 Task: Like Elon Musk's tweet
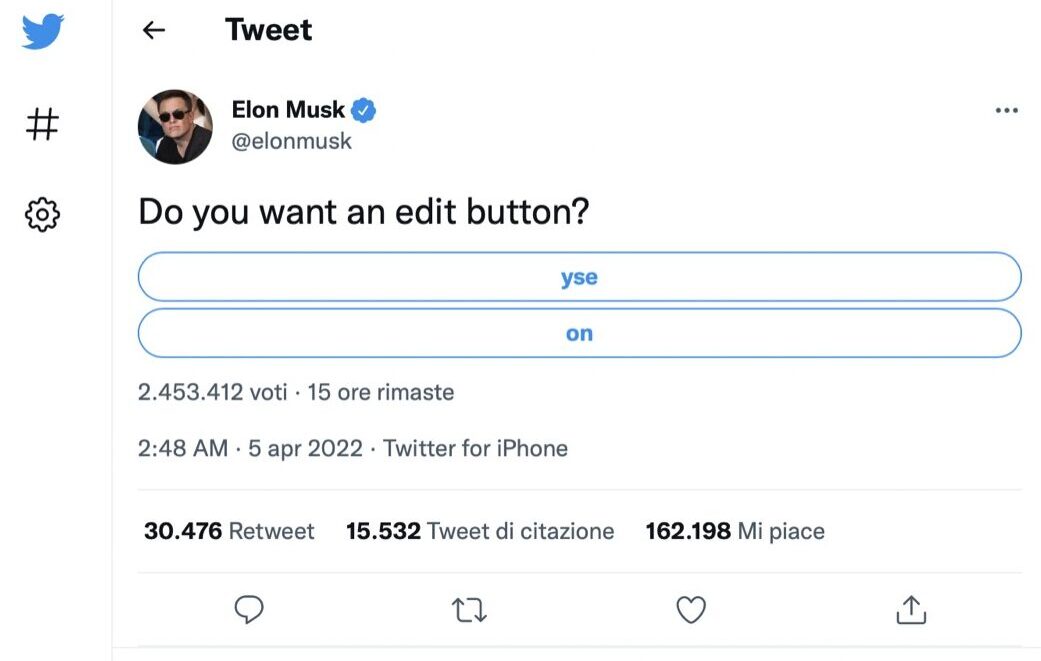tap(690, 609)
